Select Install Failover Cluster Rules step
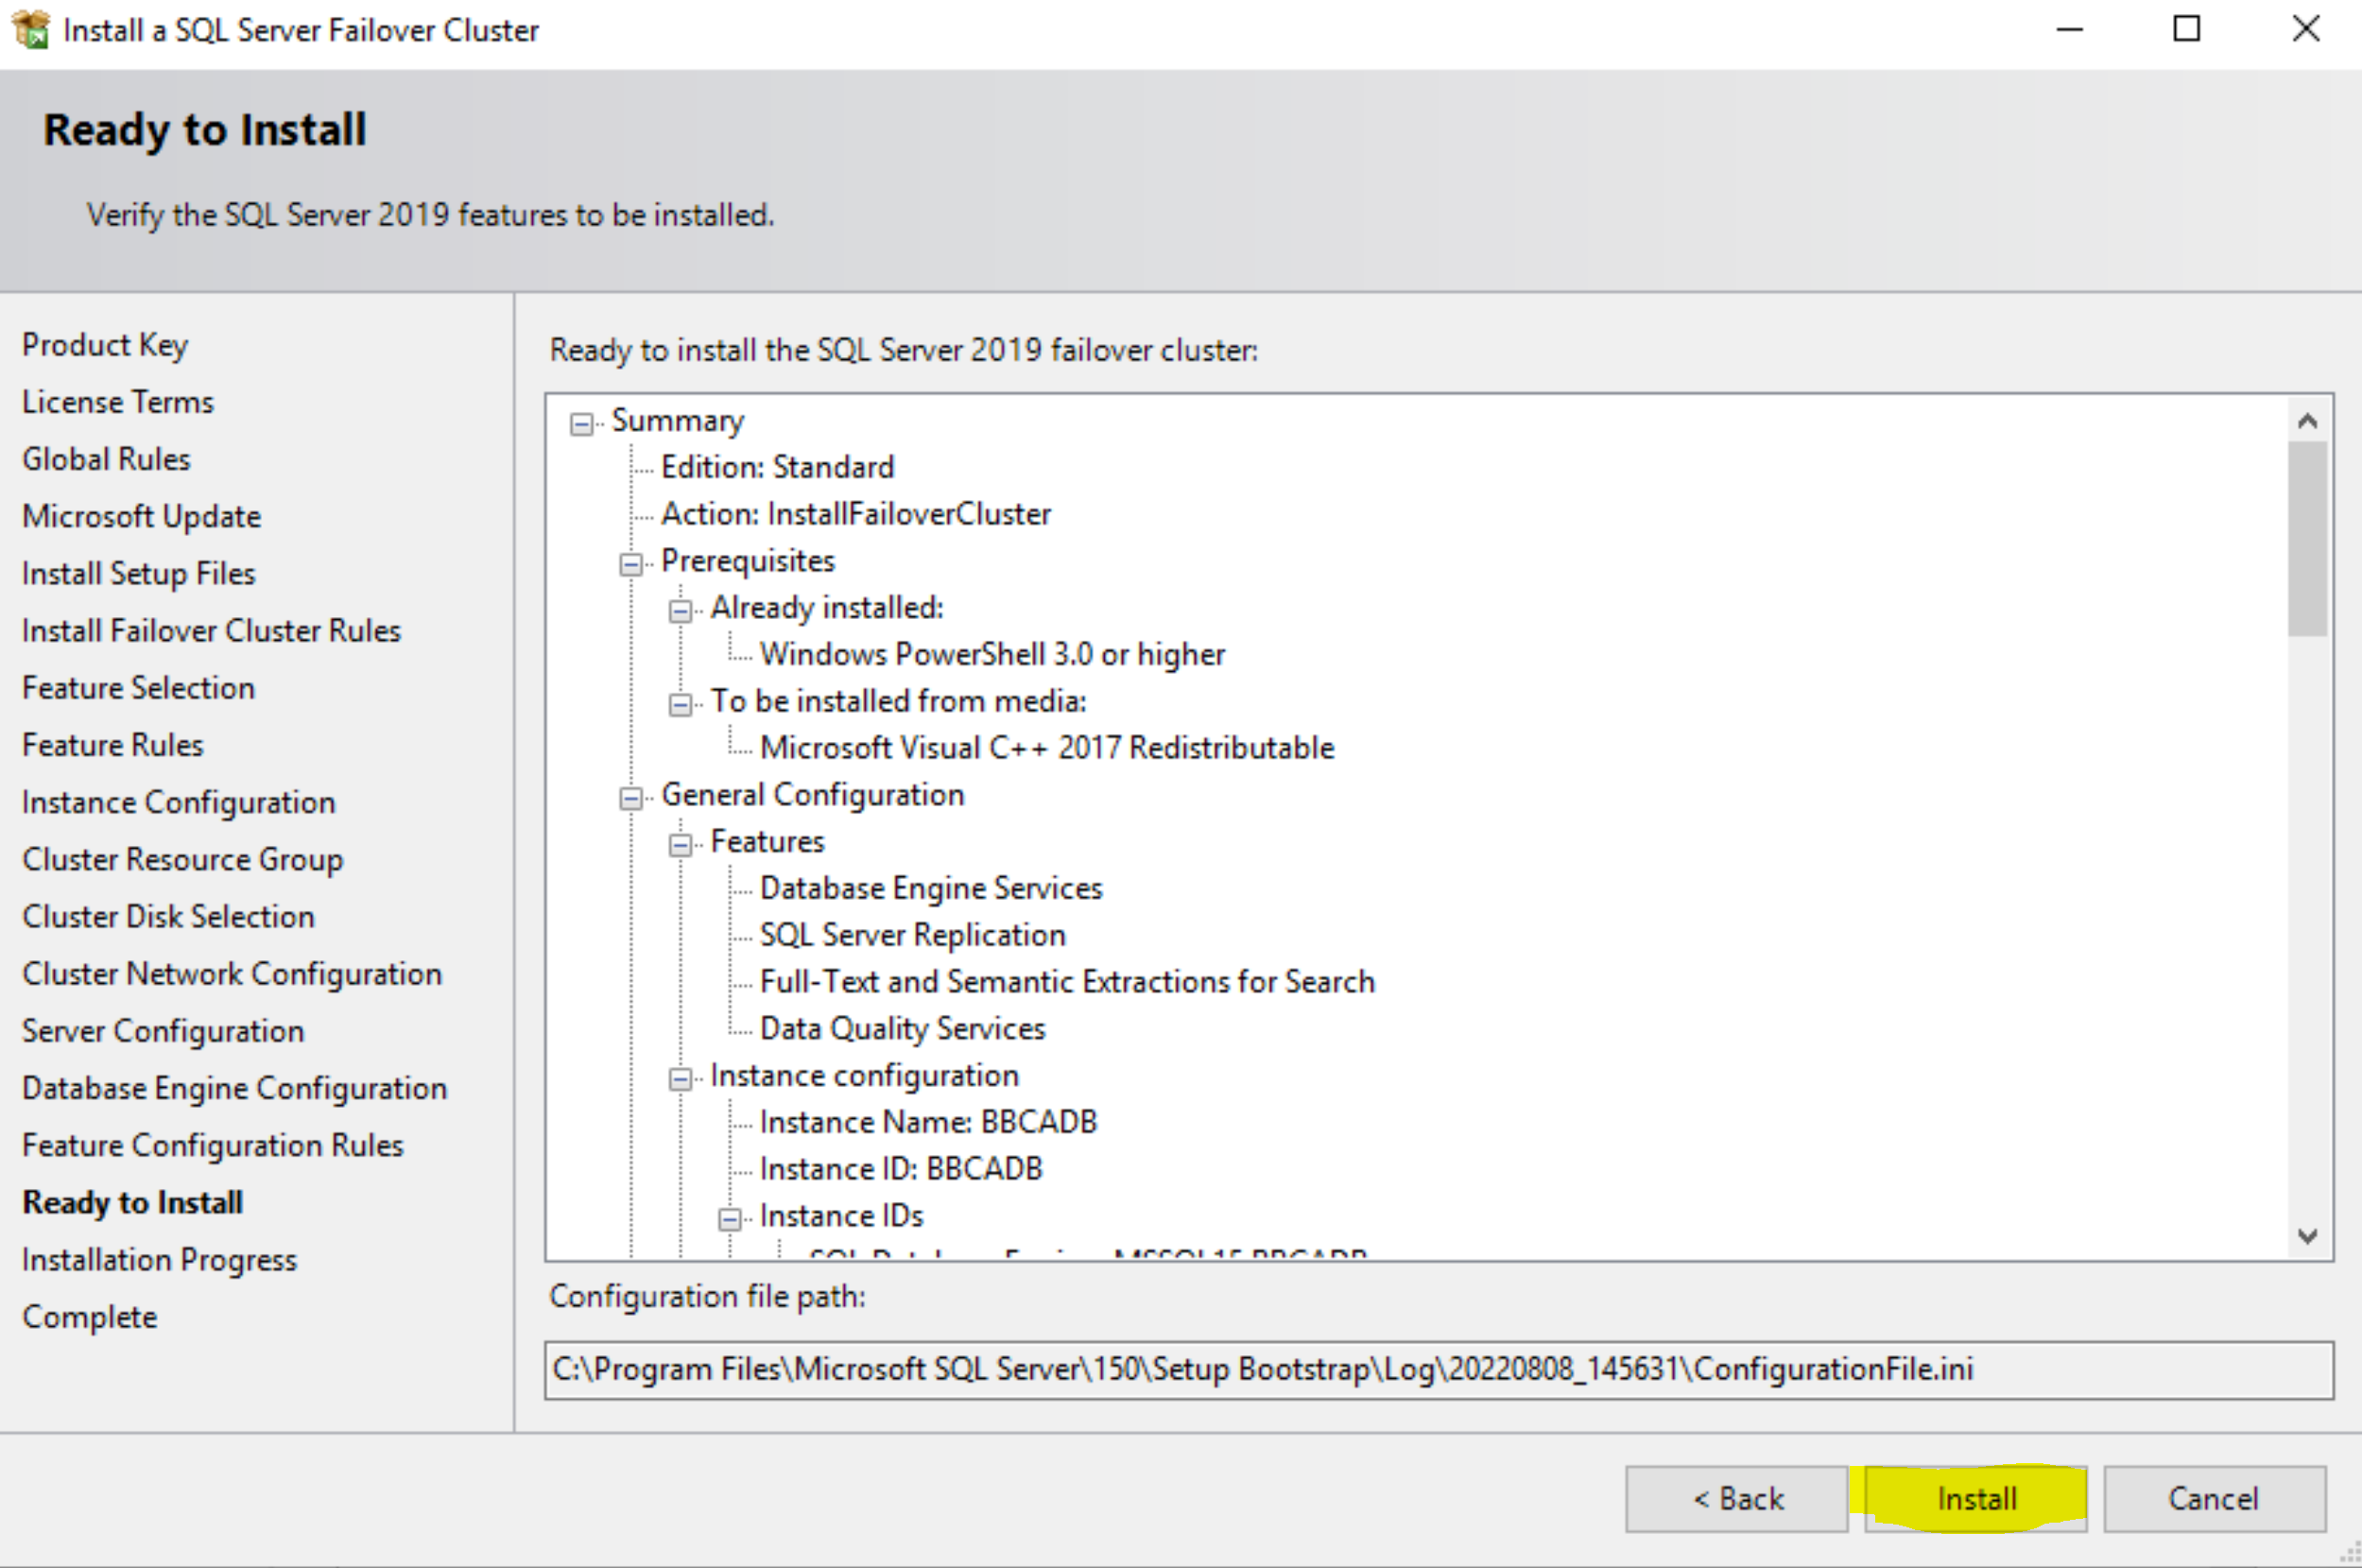 point(212,631)
